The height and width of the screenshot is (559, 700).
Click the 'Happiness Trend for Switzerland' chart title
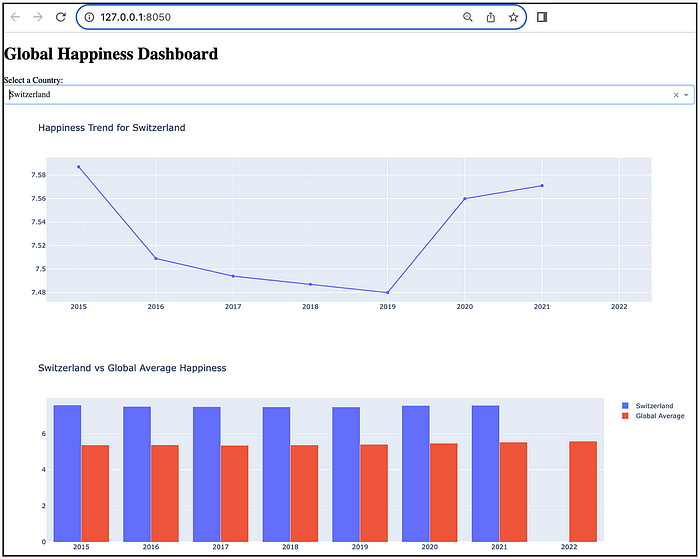(112, 128)
